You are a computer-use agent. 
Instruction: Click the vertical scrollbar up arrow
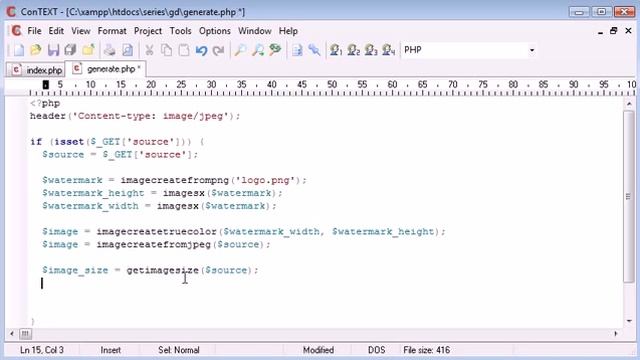point(629,104)
